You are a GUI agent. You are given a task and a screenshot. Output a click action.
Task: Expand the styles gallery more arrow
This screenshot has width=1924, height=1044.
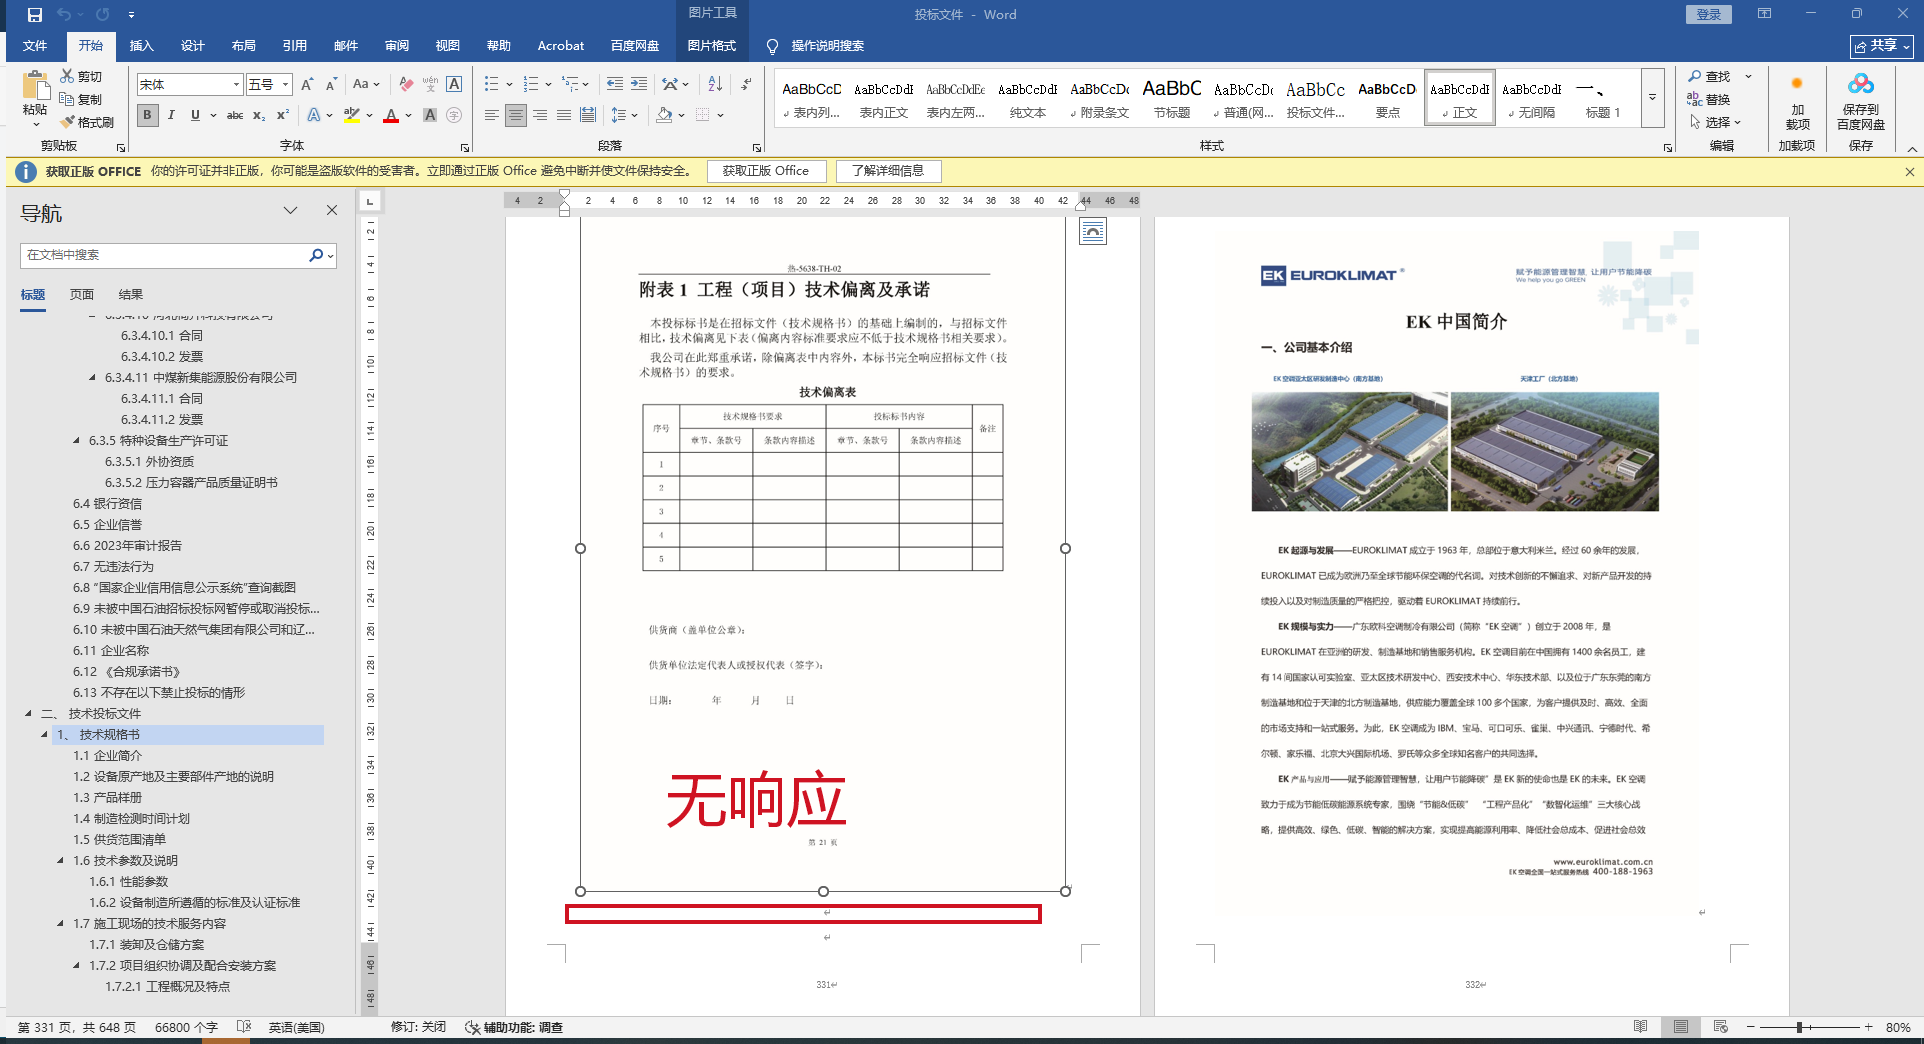pos(1652,97)
